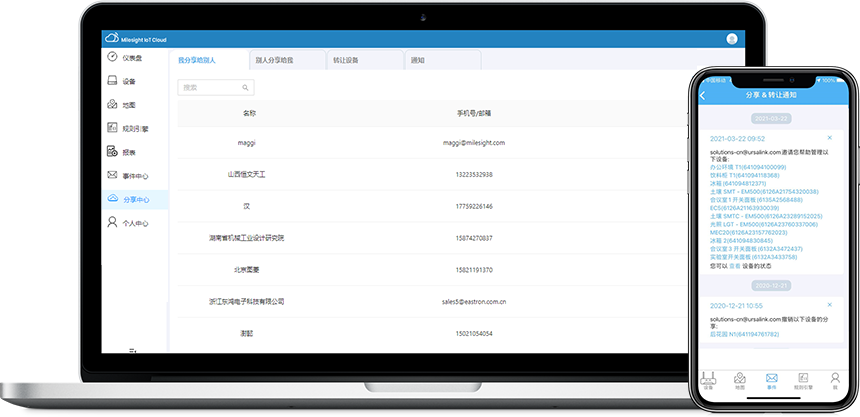Open device link 土壤 SMTC - EM500 on the phone

coord(766,216)
